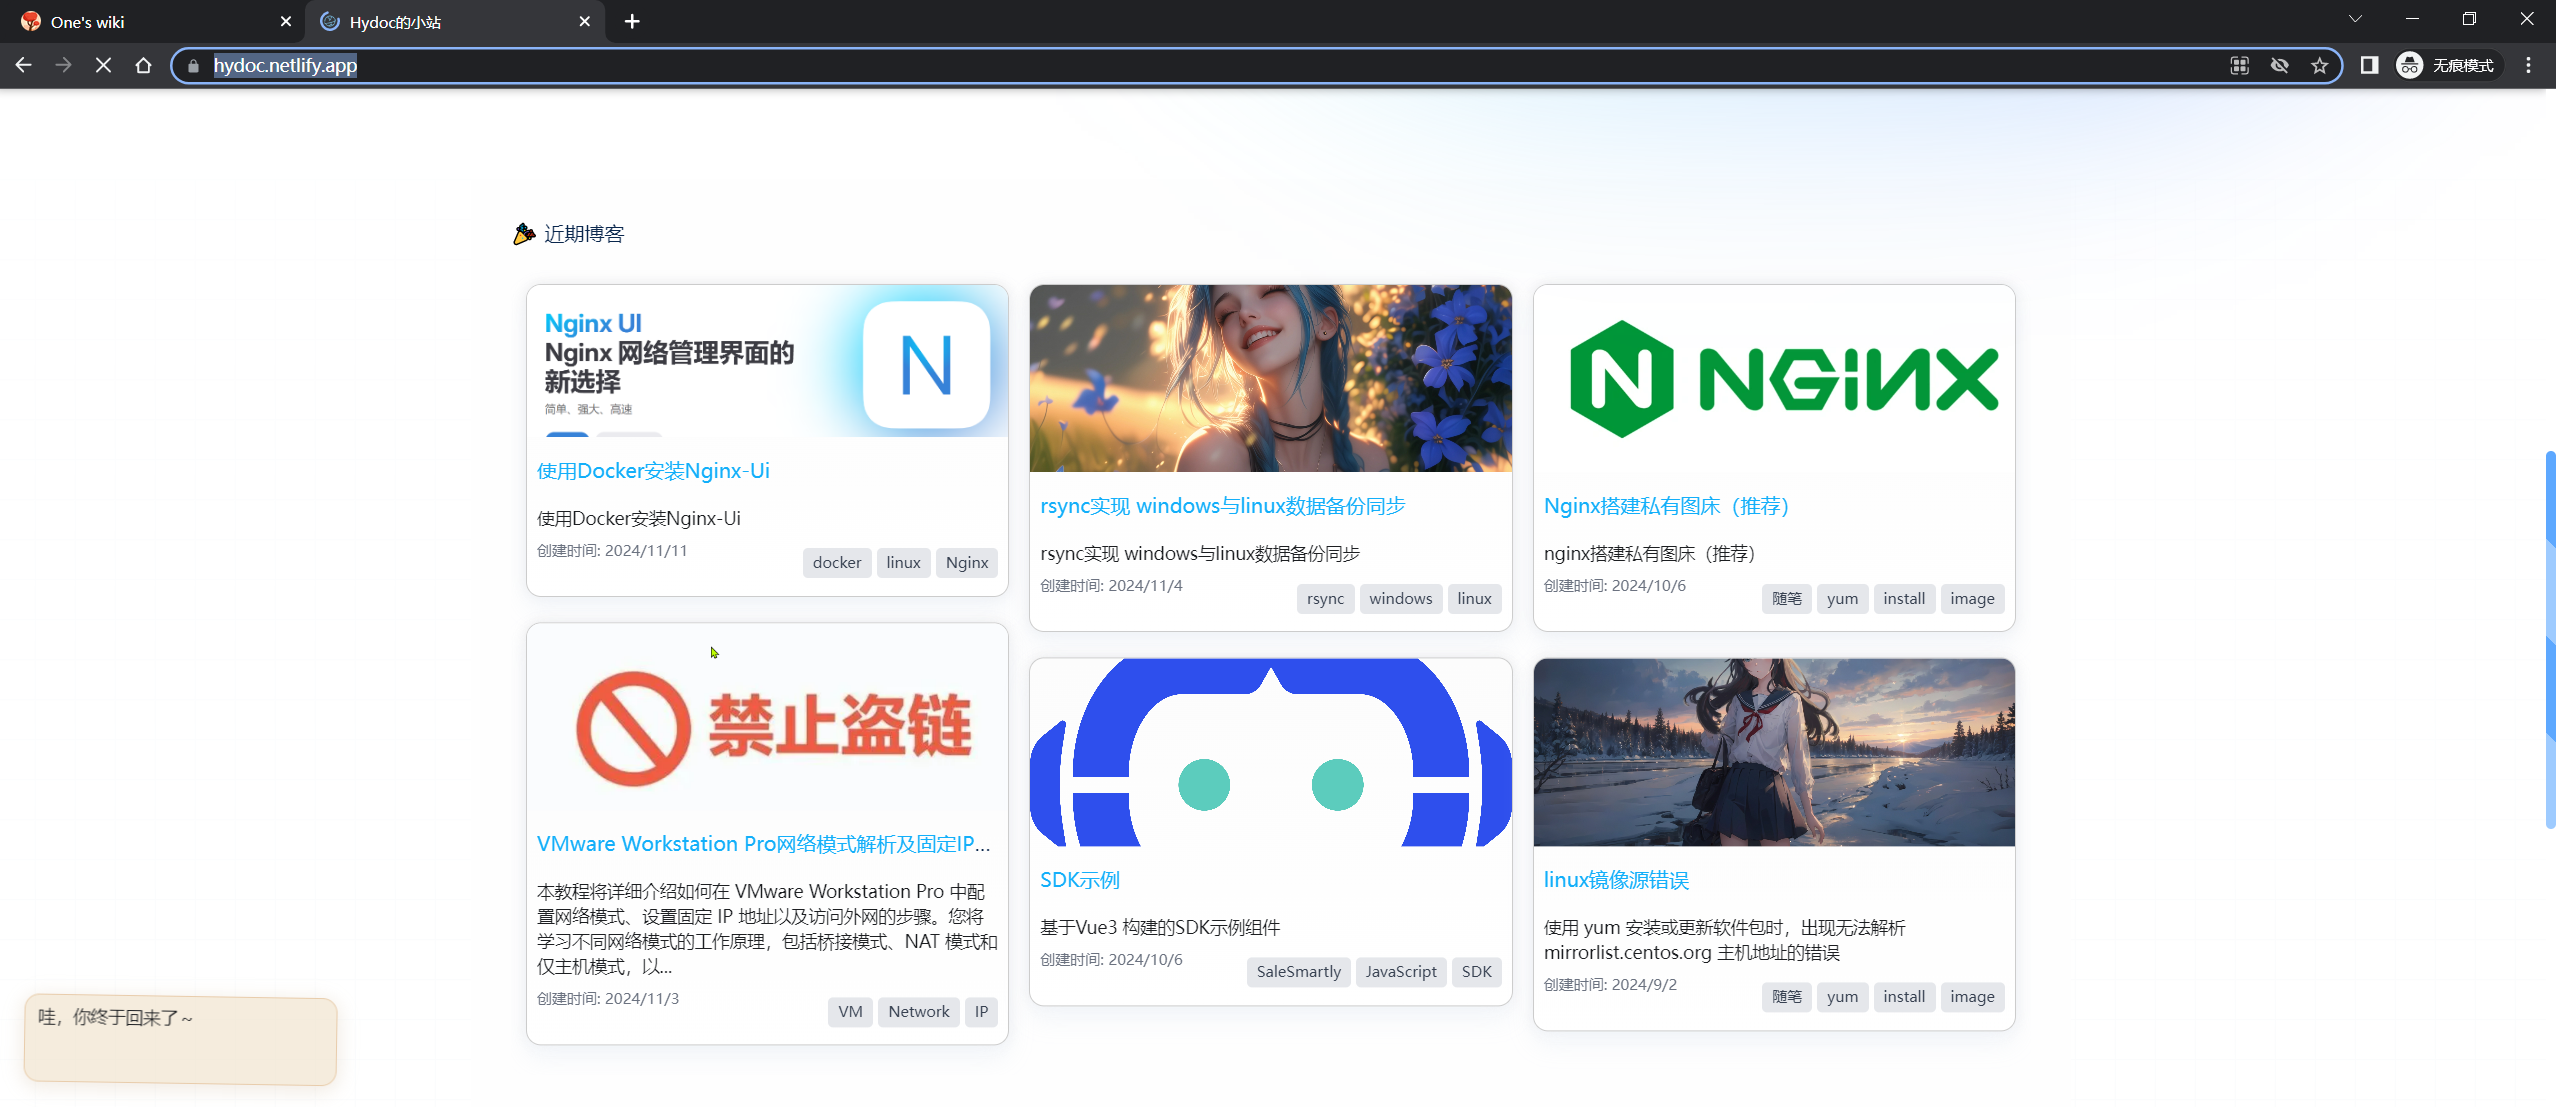Open the SDK示例 article link
Screen dimensions: 2556x1107
1080,880
